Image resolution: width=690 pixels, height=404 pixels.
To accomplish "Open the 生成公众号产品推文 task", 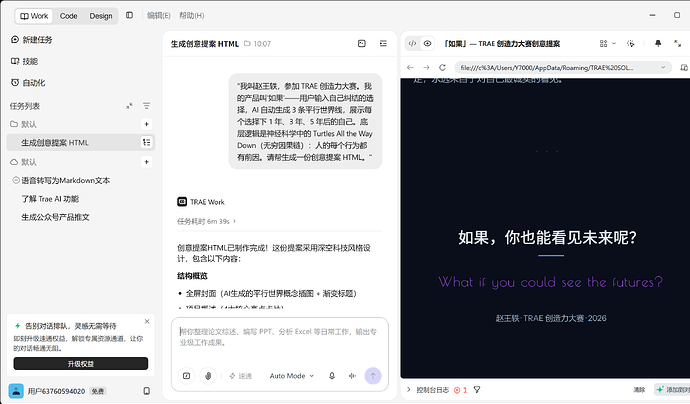I will [55, 217].
